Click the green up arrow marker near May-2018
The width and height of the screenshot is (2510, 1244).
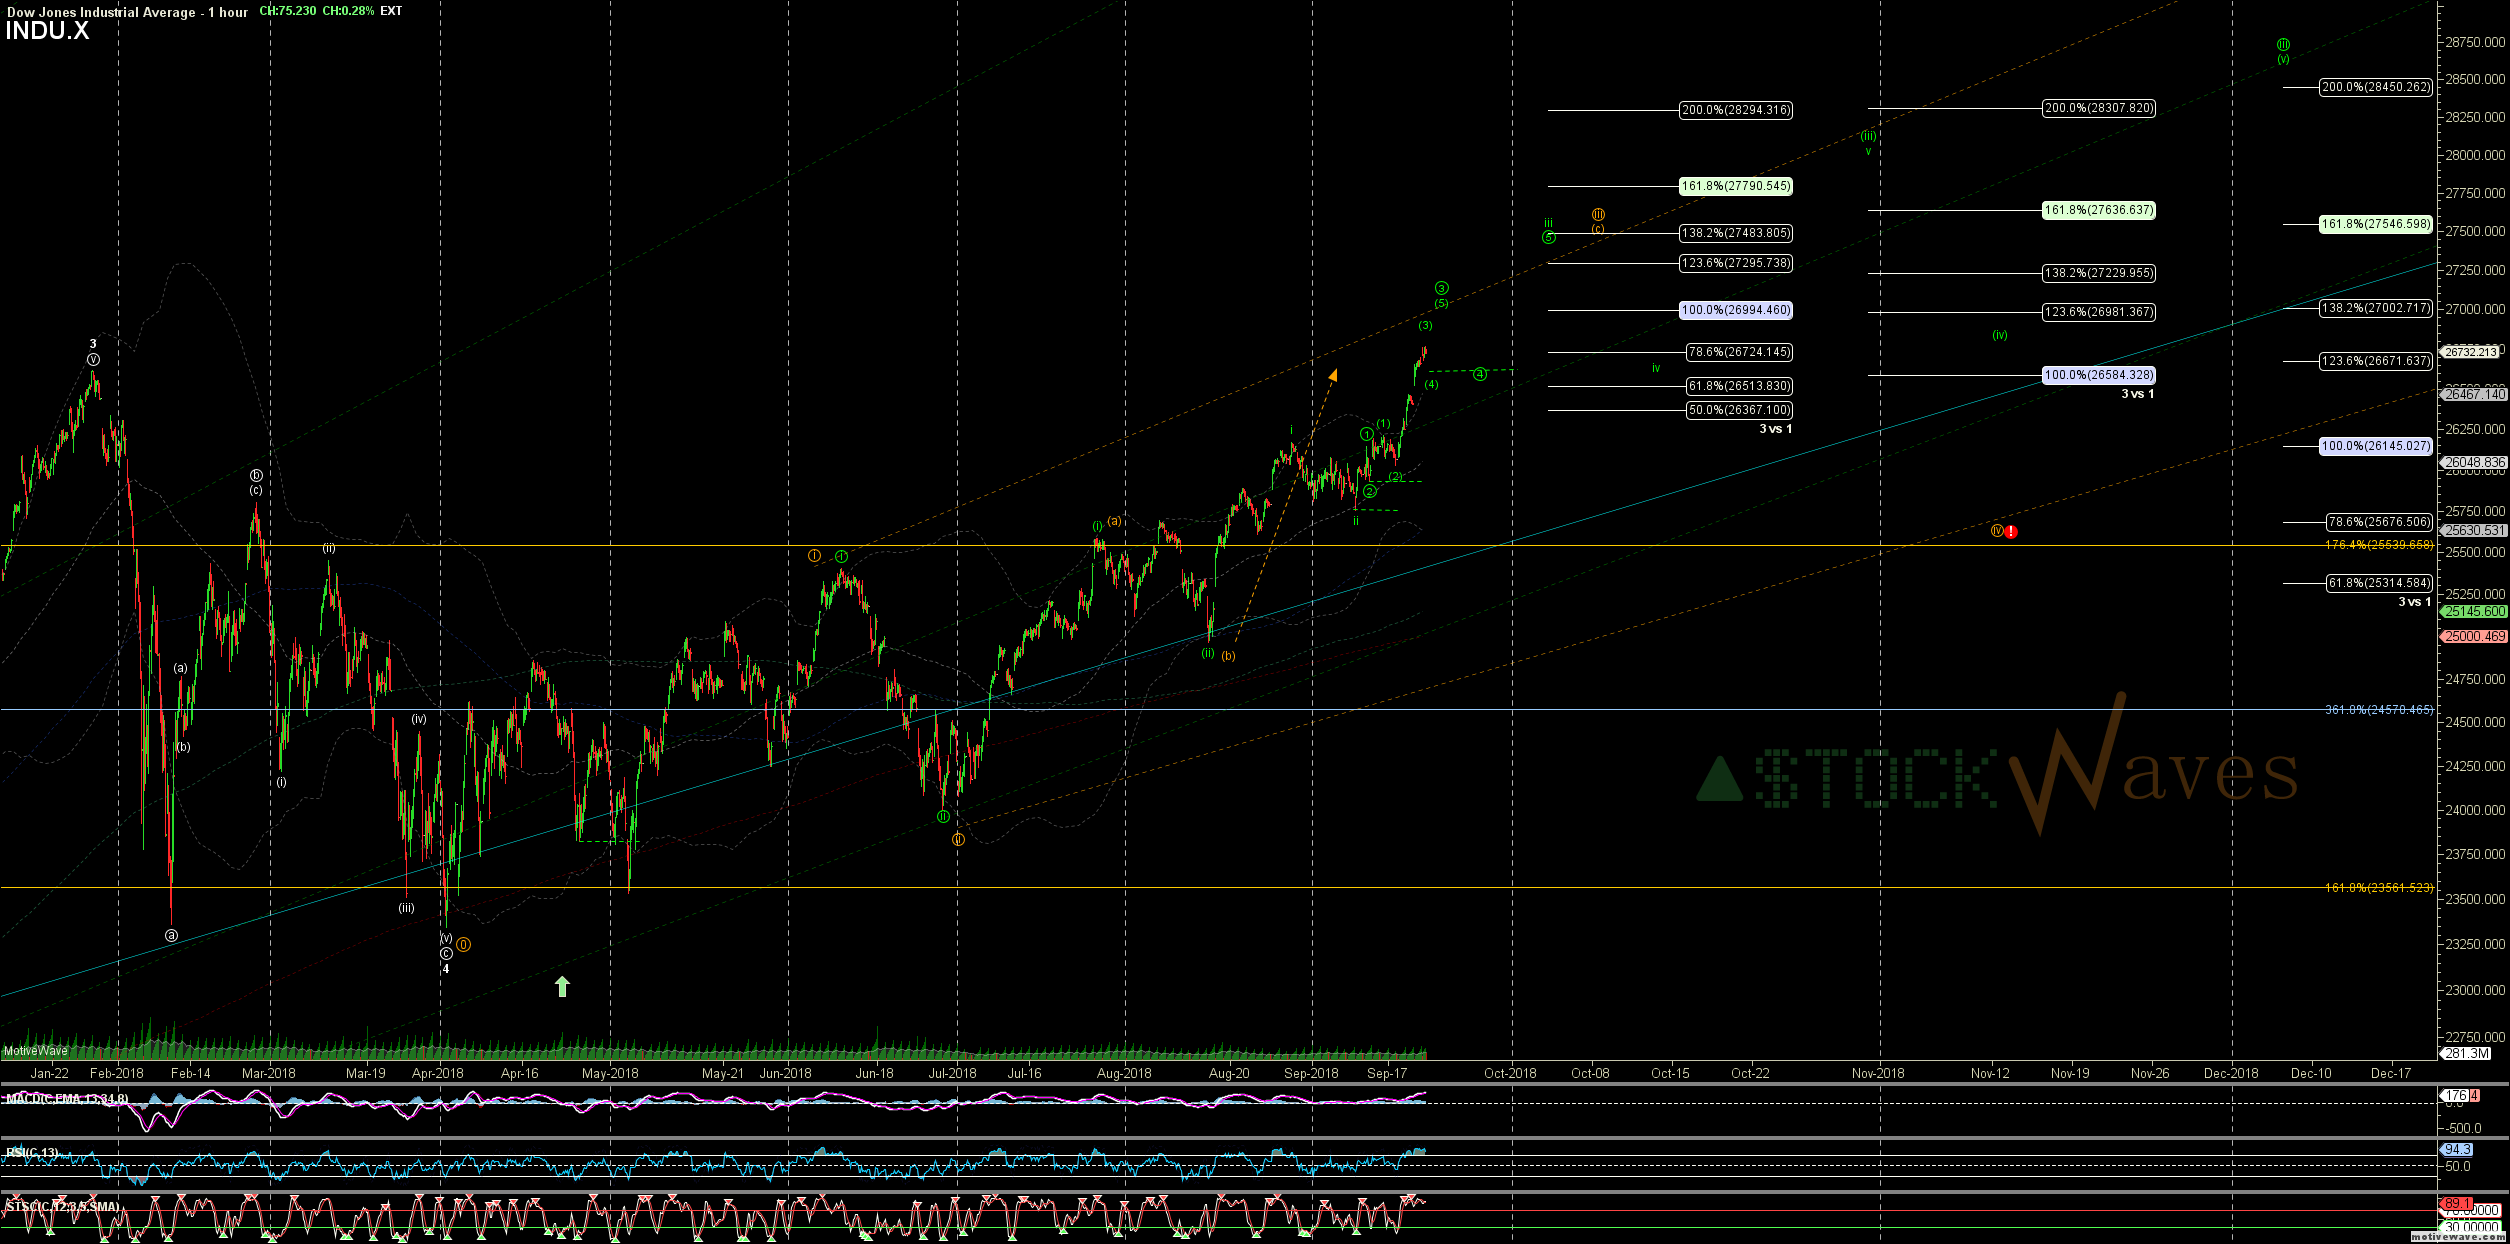562,987
